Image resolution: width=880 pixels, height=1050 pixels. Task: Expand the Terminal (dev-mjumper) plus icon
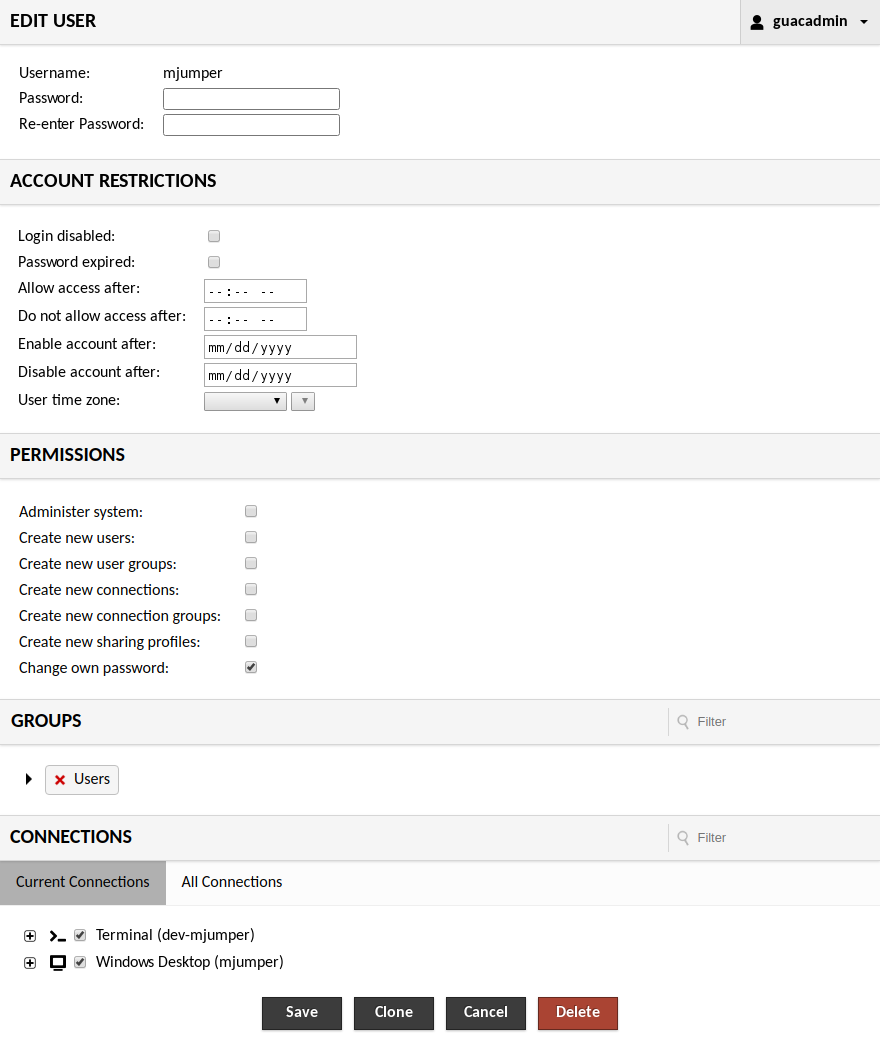[x=30, y=936]
